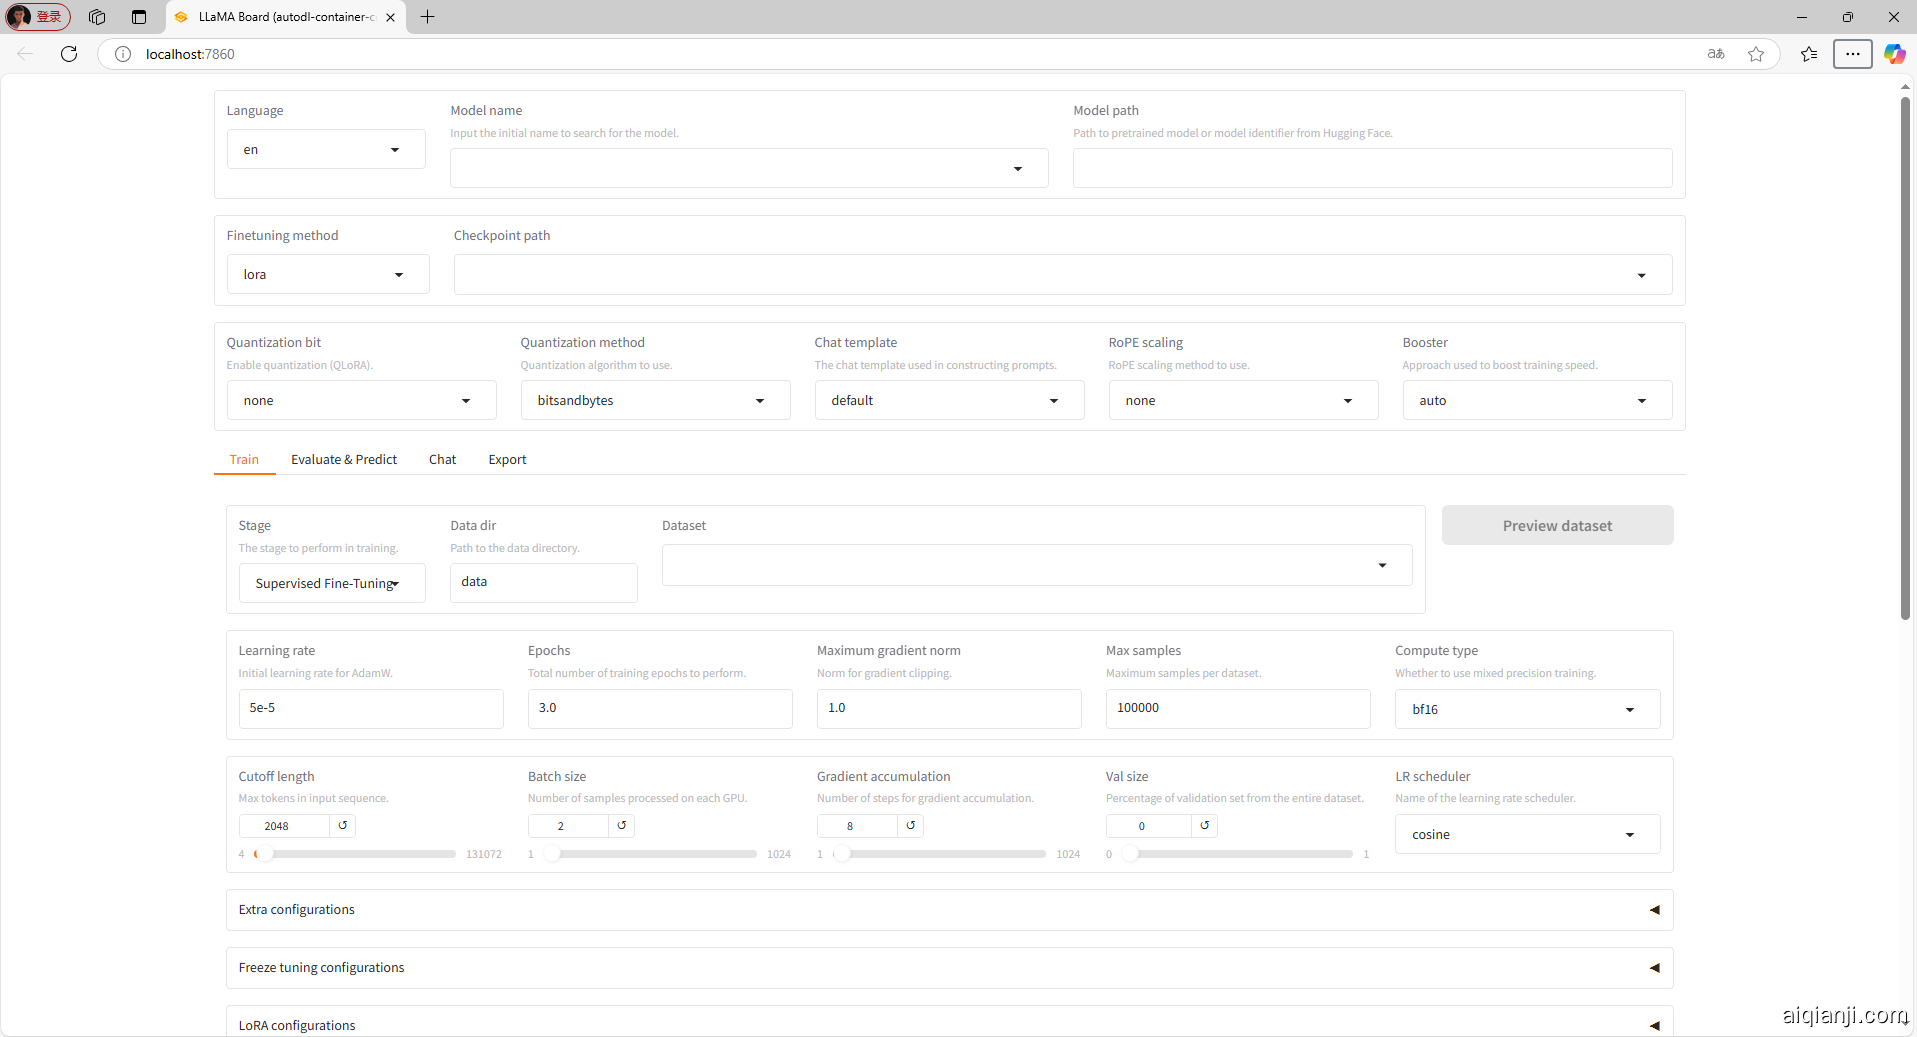Screen dimensions: 1917x1037
Task: Open the Compute type dropdown
Action: [1526, 709]
